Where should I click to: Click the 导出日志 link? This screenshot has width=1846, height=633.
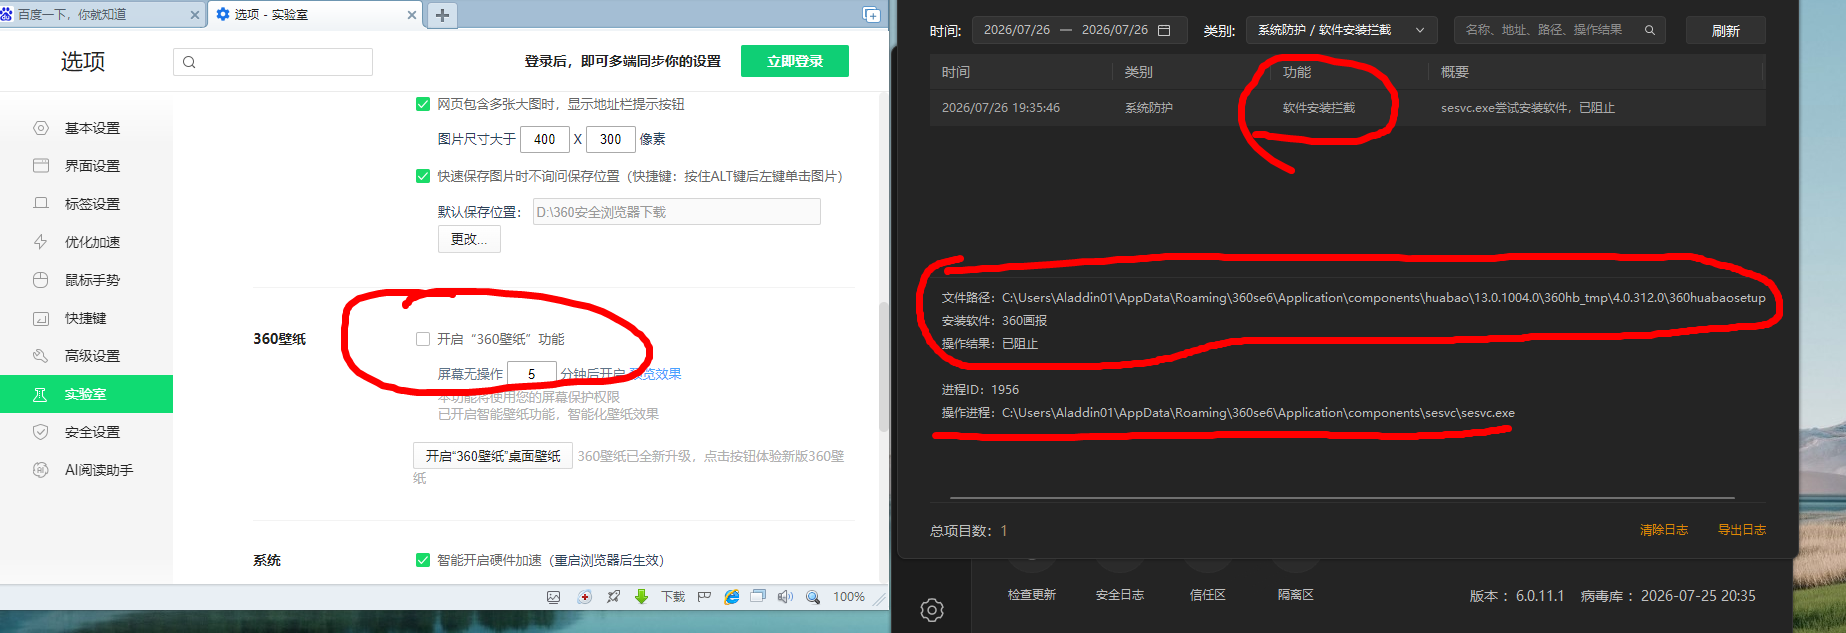[1742, 530]
